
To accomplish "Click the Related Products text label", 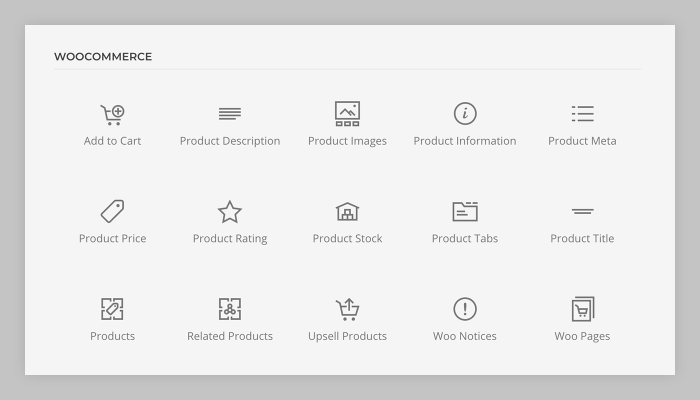I will tap(230, 336).
